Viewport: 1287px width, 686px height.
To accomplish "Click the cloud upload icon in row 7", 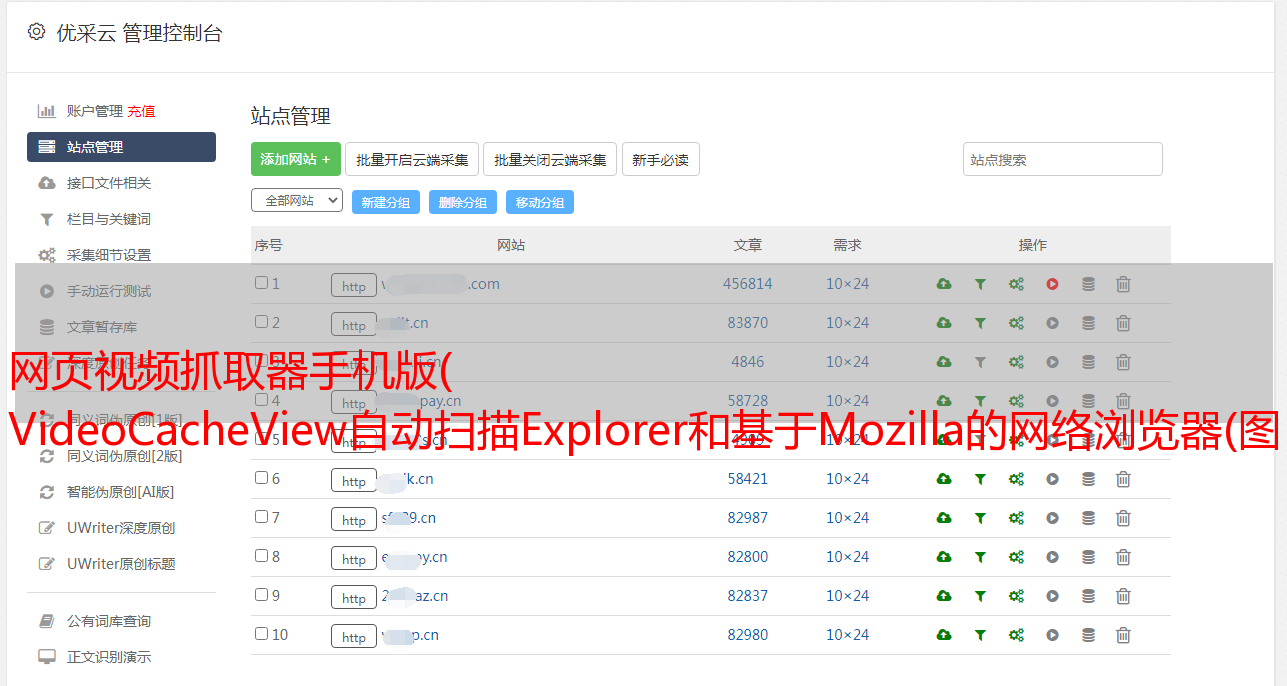I will click(x=944, y=518).
